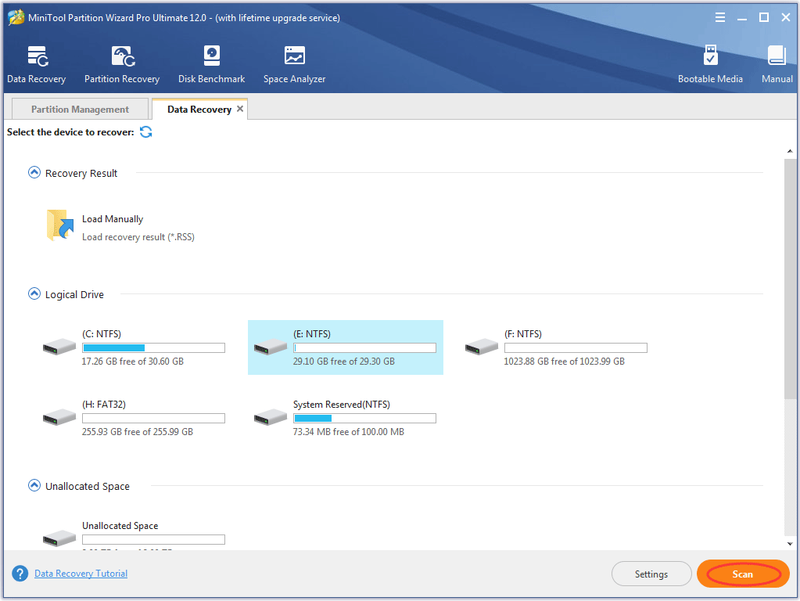Open the Space Analyzer tool
The height and width of the screenshot is (601, 800).
294,64
